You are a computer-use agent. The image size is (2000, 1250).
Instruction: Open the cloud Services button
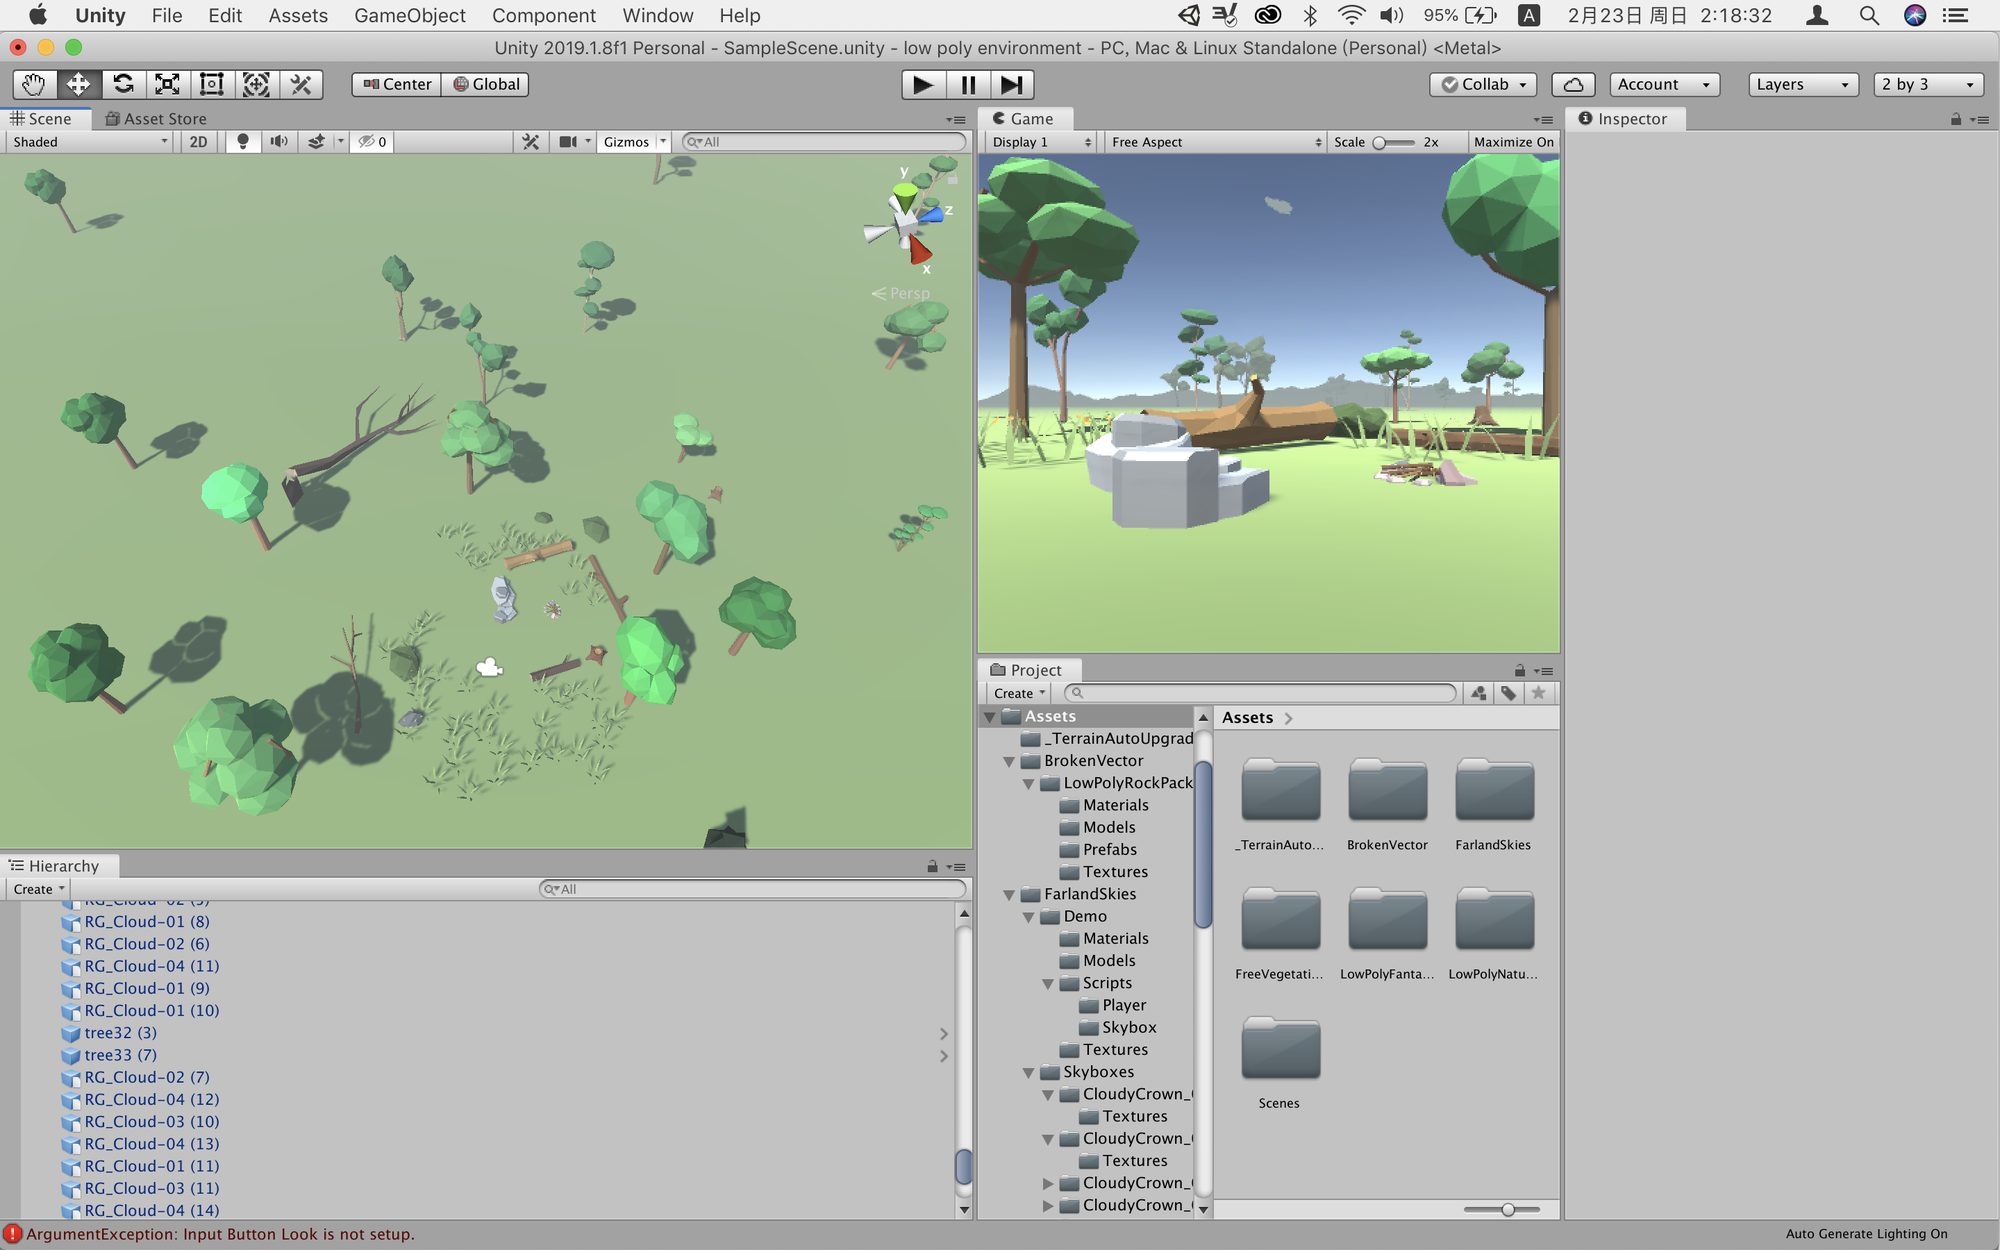[x=1573, y=85]
